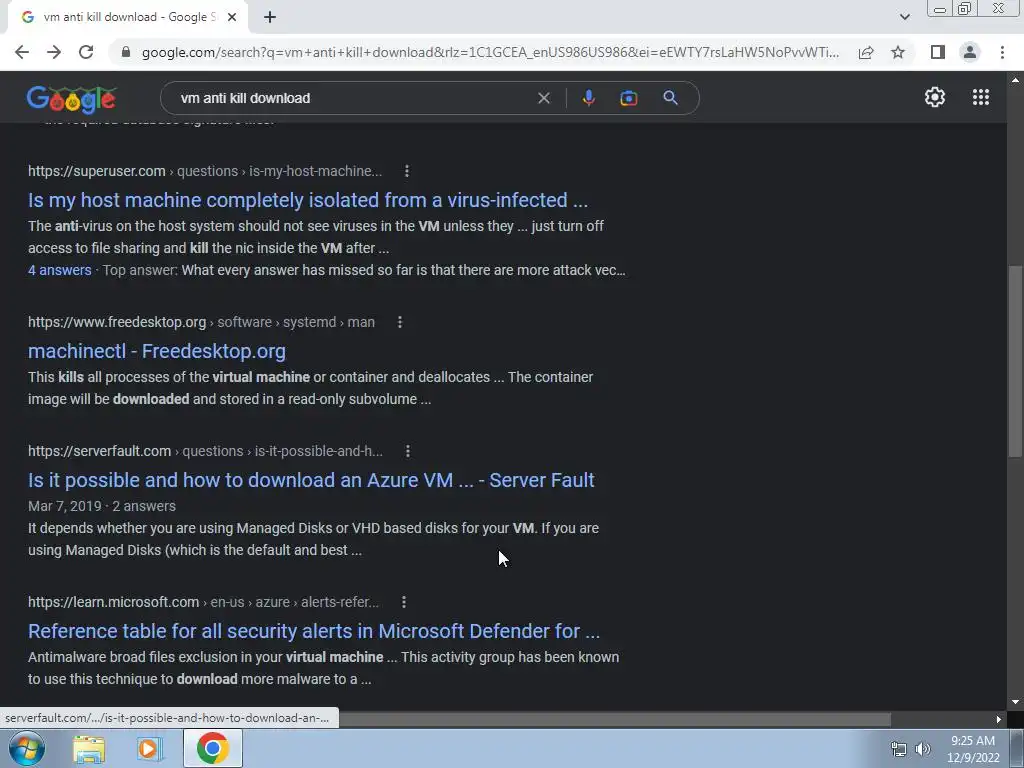
Task: Go back to the previous page
Action: point(22,52)
